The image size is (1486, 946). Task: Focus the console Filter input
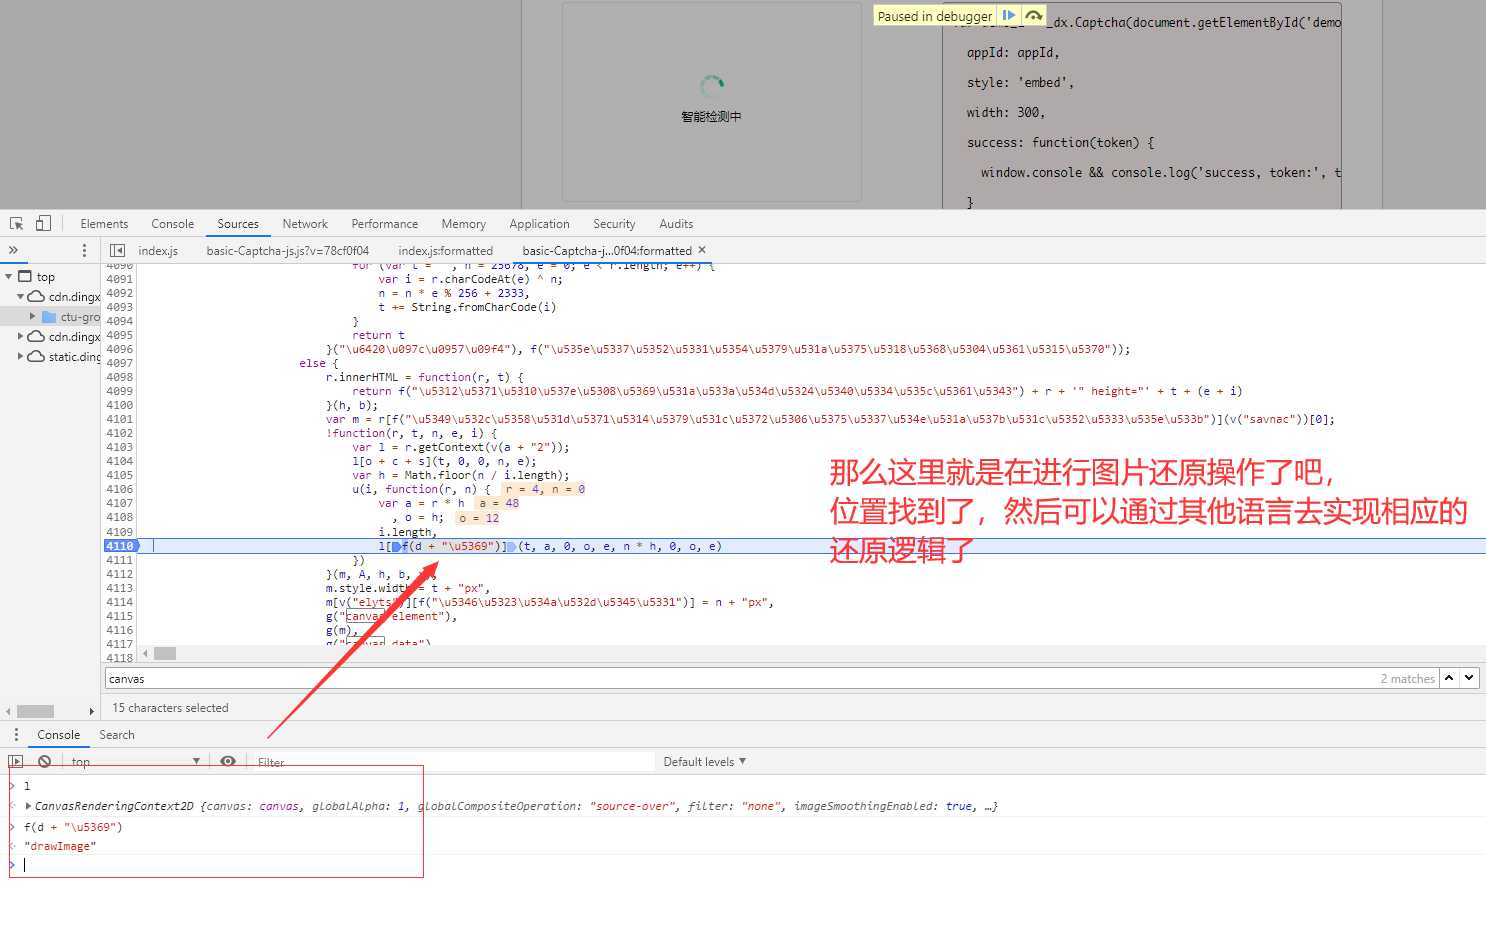[x=452, y=762]
